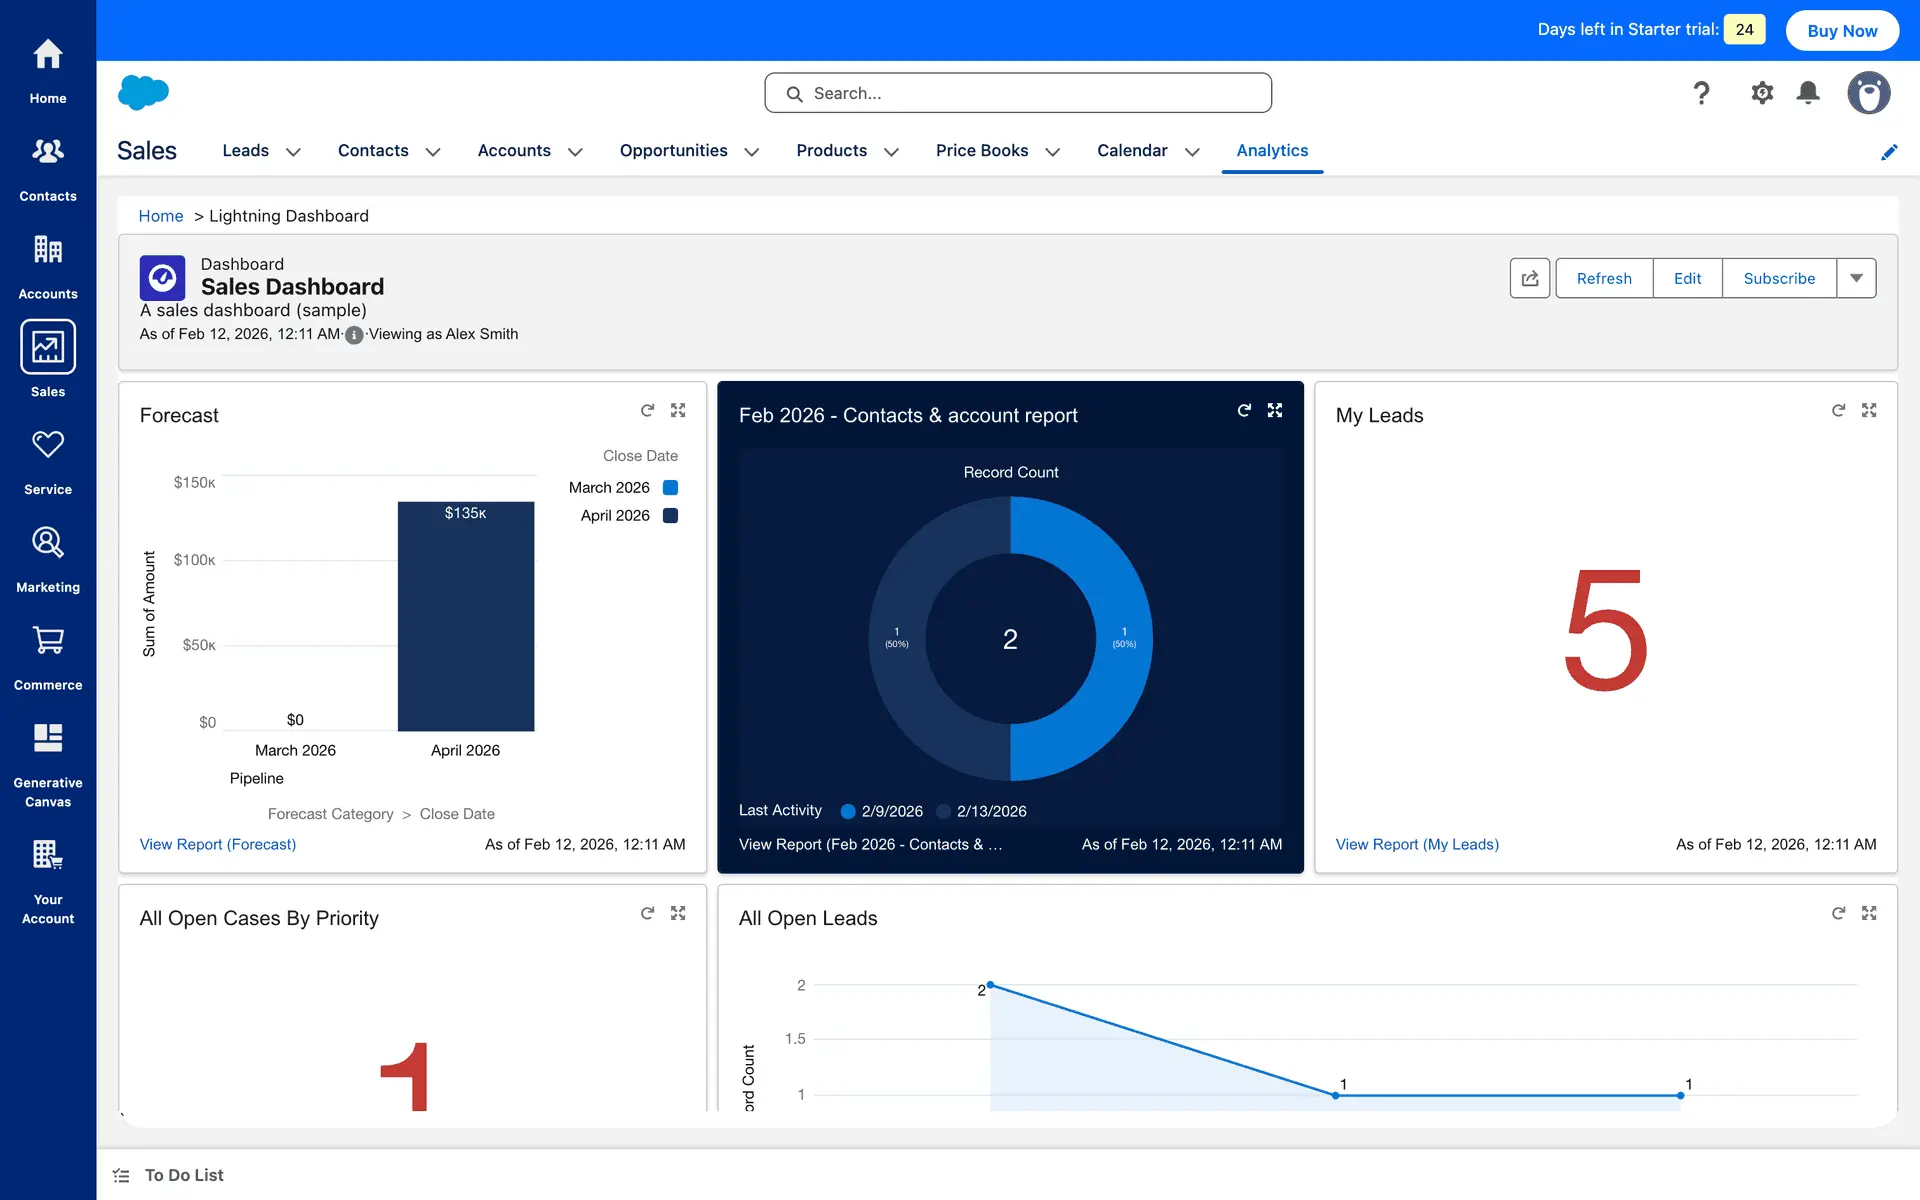Click the global Search field

tap(1017, 93)
